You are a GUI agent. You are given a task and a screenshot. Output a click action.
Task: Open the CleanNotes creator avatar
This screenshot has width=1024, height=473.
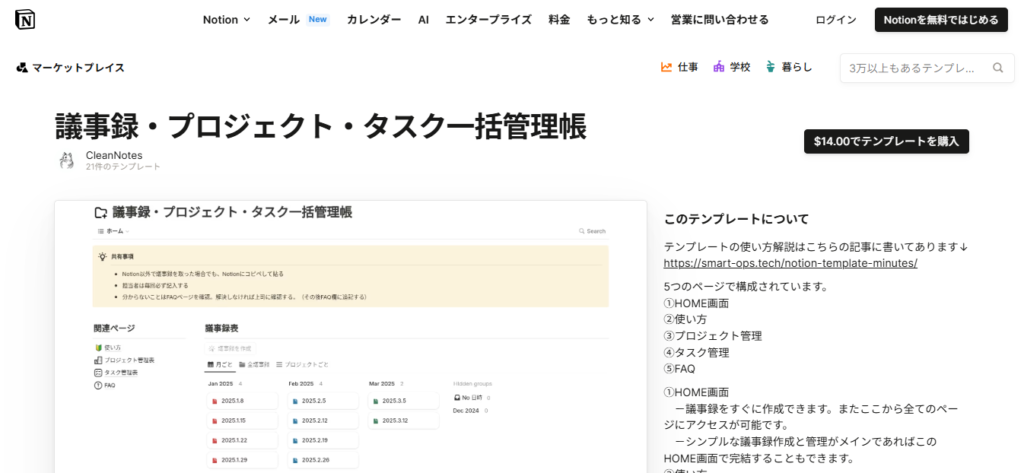pos(66,161)
